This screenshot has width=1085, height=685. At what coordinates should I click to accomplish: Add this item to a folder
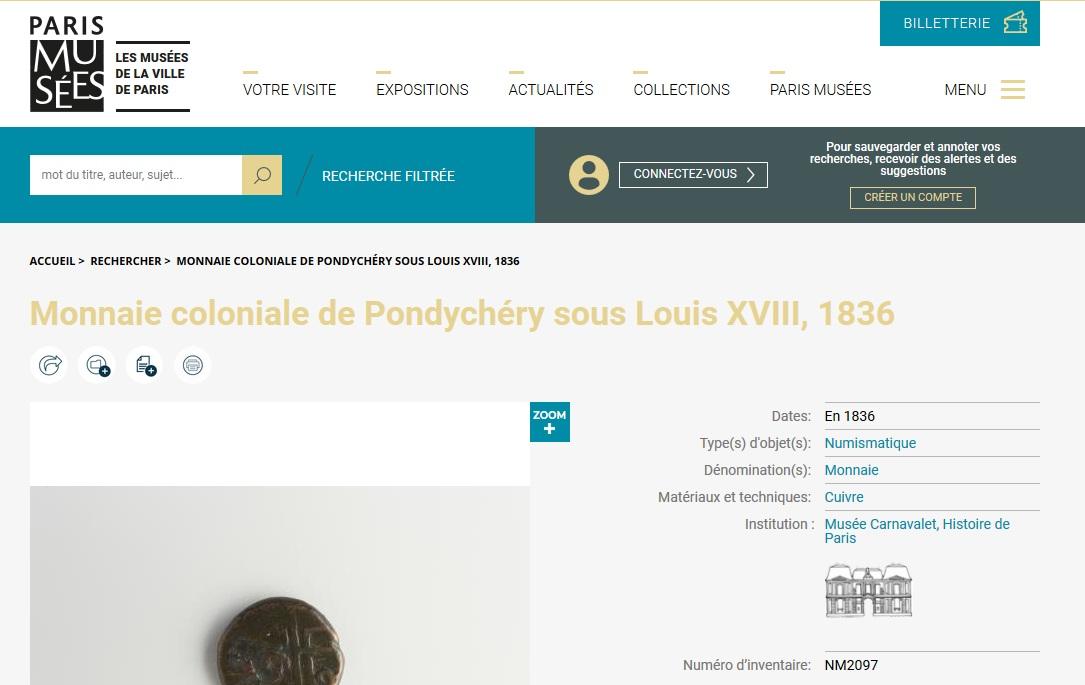tap(98, 365)
